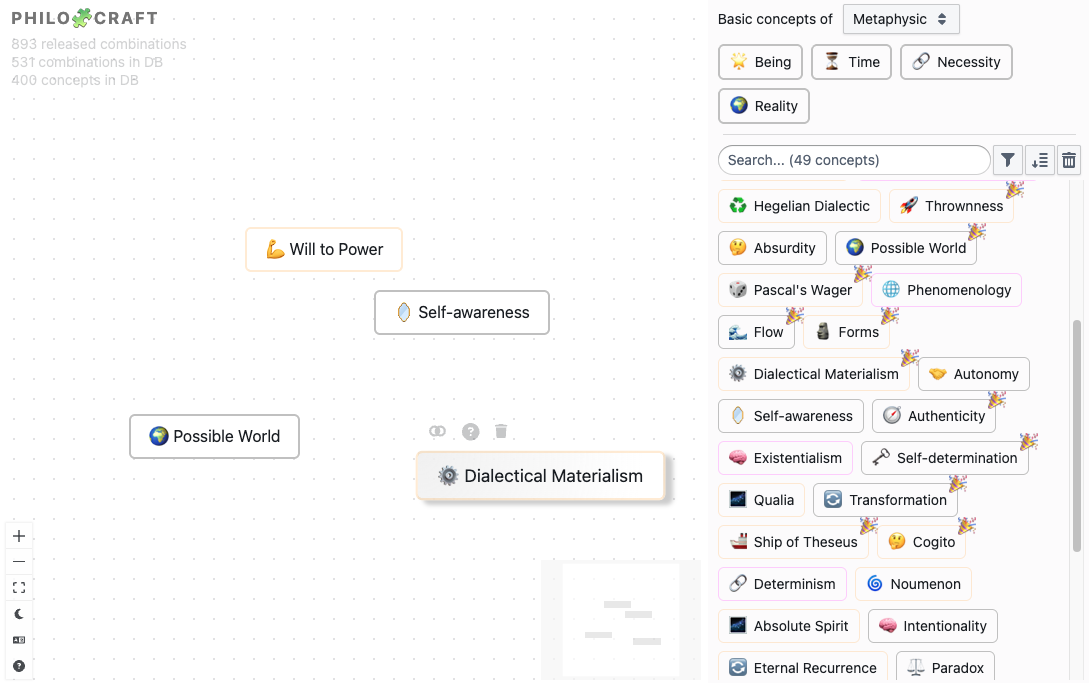This screenshot has width=1089, height=683.
Task: Select the Self-awareness node on the canvas
Action: point(462,313)
